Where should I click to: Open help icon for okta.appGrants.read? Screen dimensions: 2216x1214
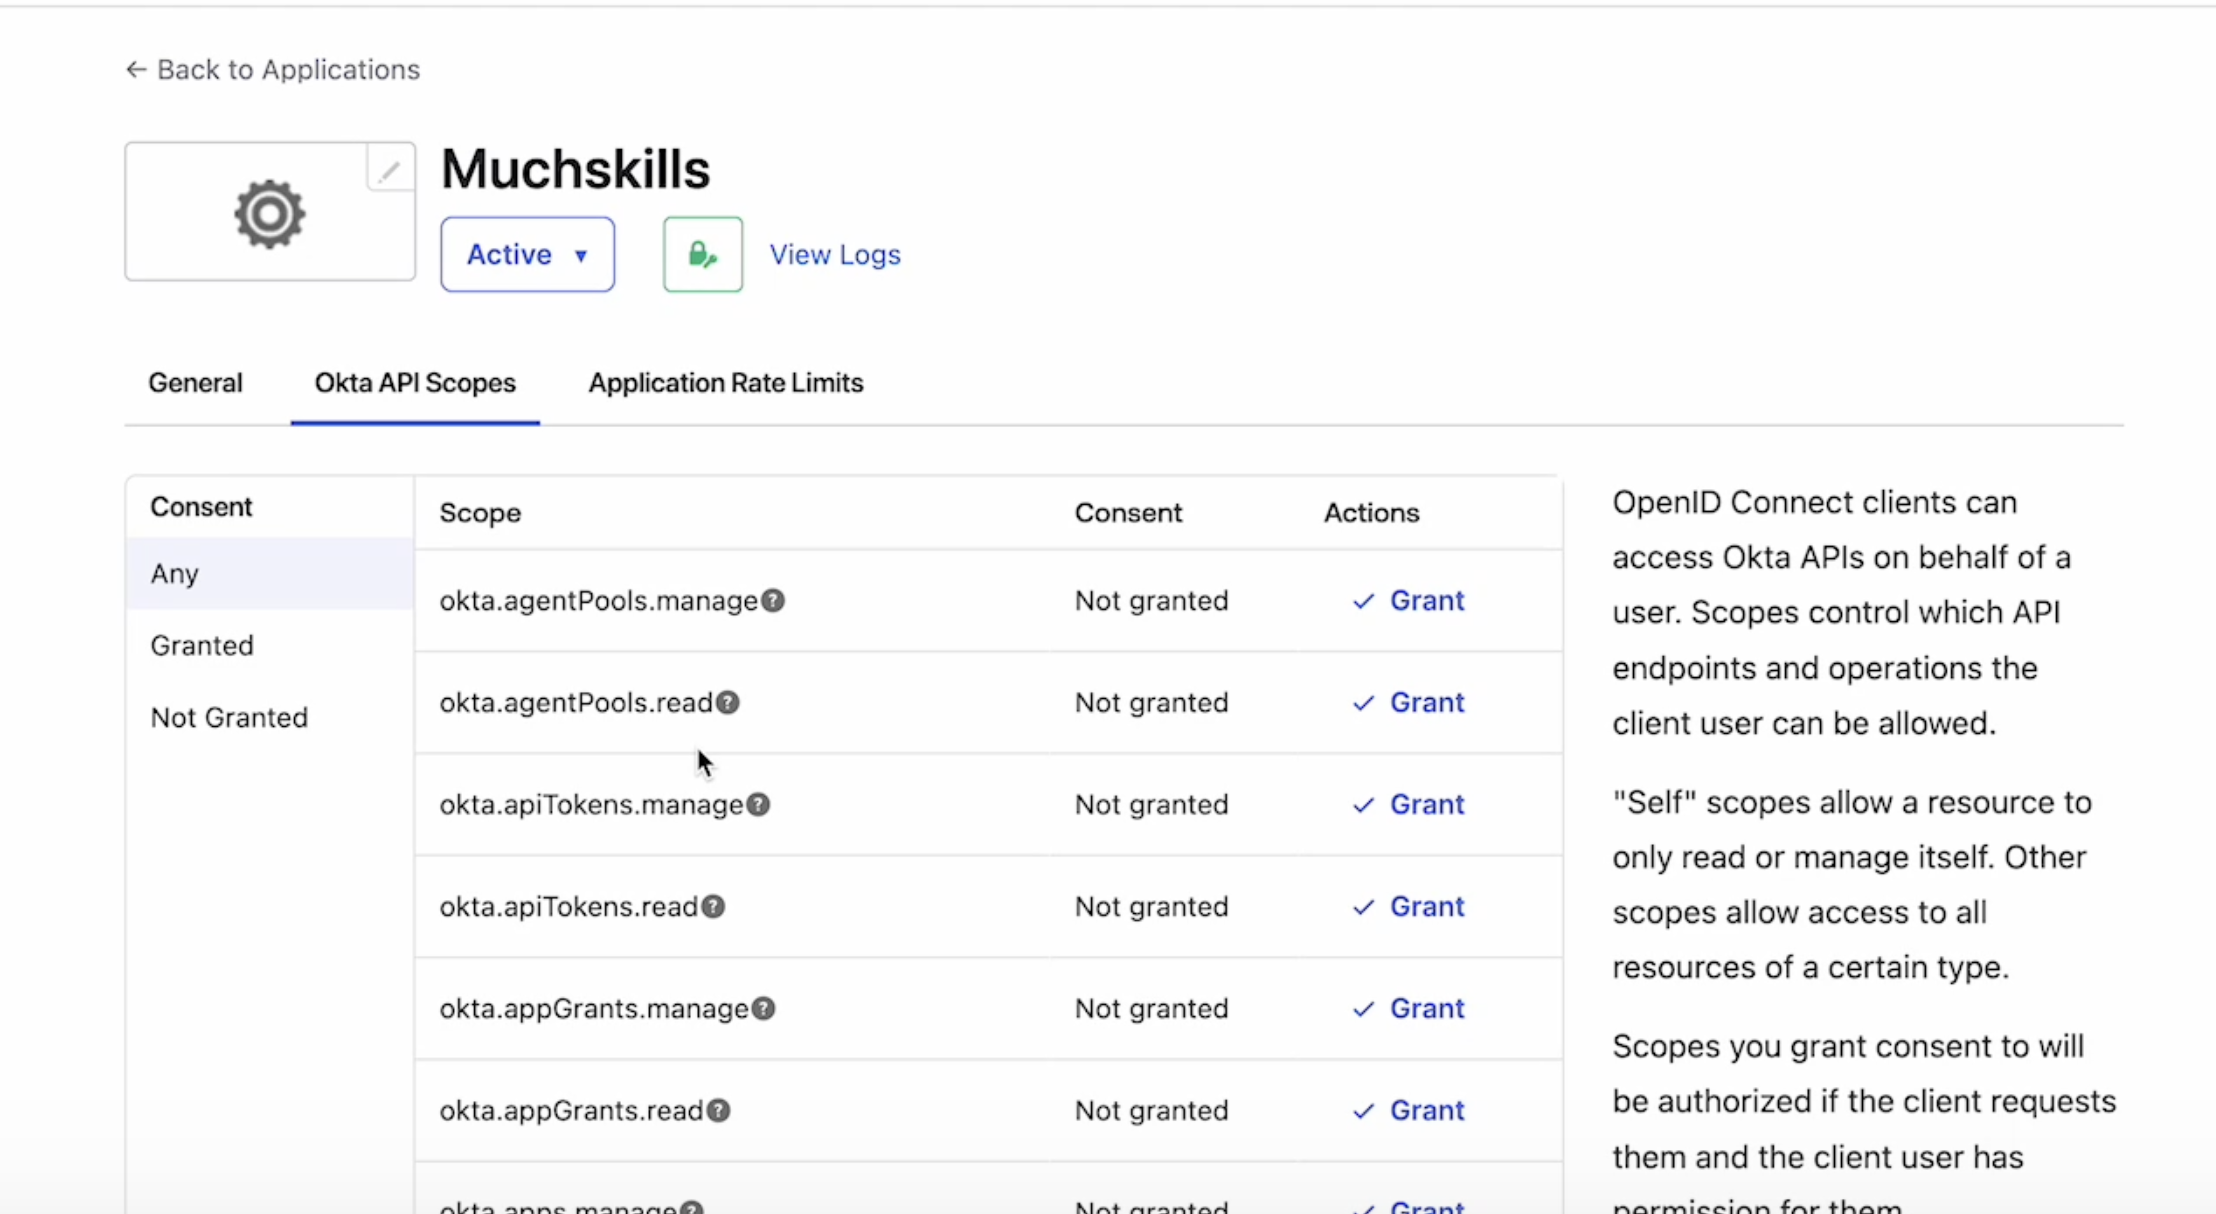click(719, 1110)
